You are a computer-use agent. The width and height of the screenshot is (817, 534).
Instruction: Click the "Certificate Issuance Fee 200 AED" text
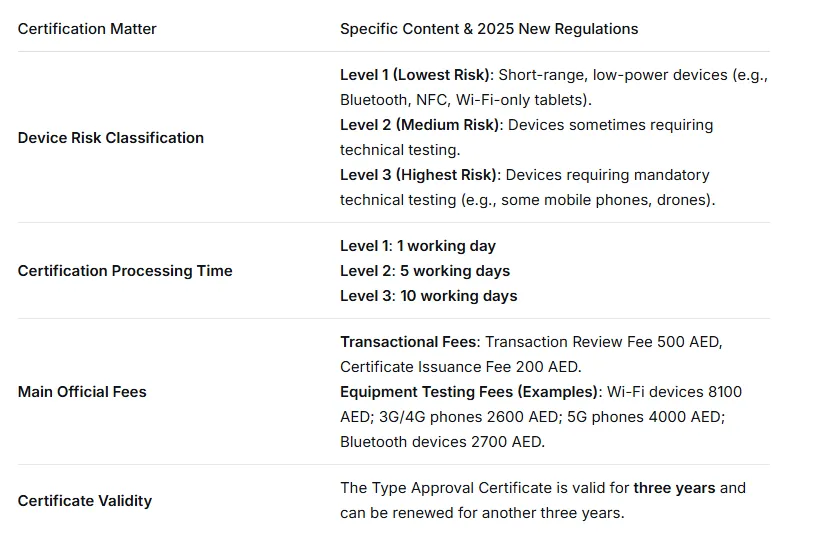click(458, 367)
